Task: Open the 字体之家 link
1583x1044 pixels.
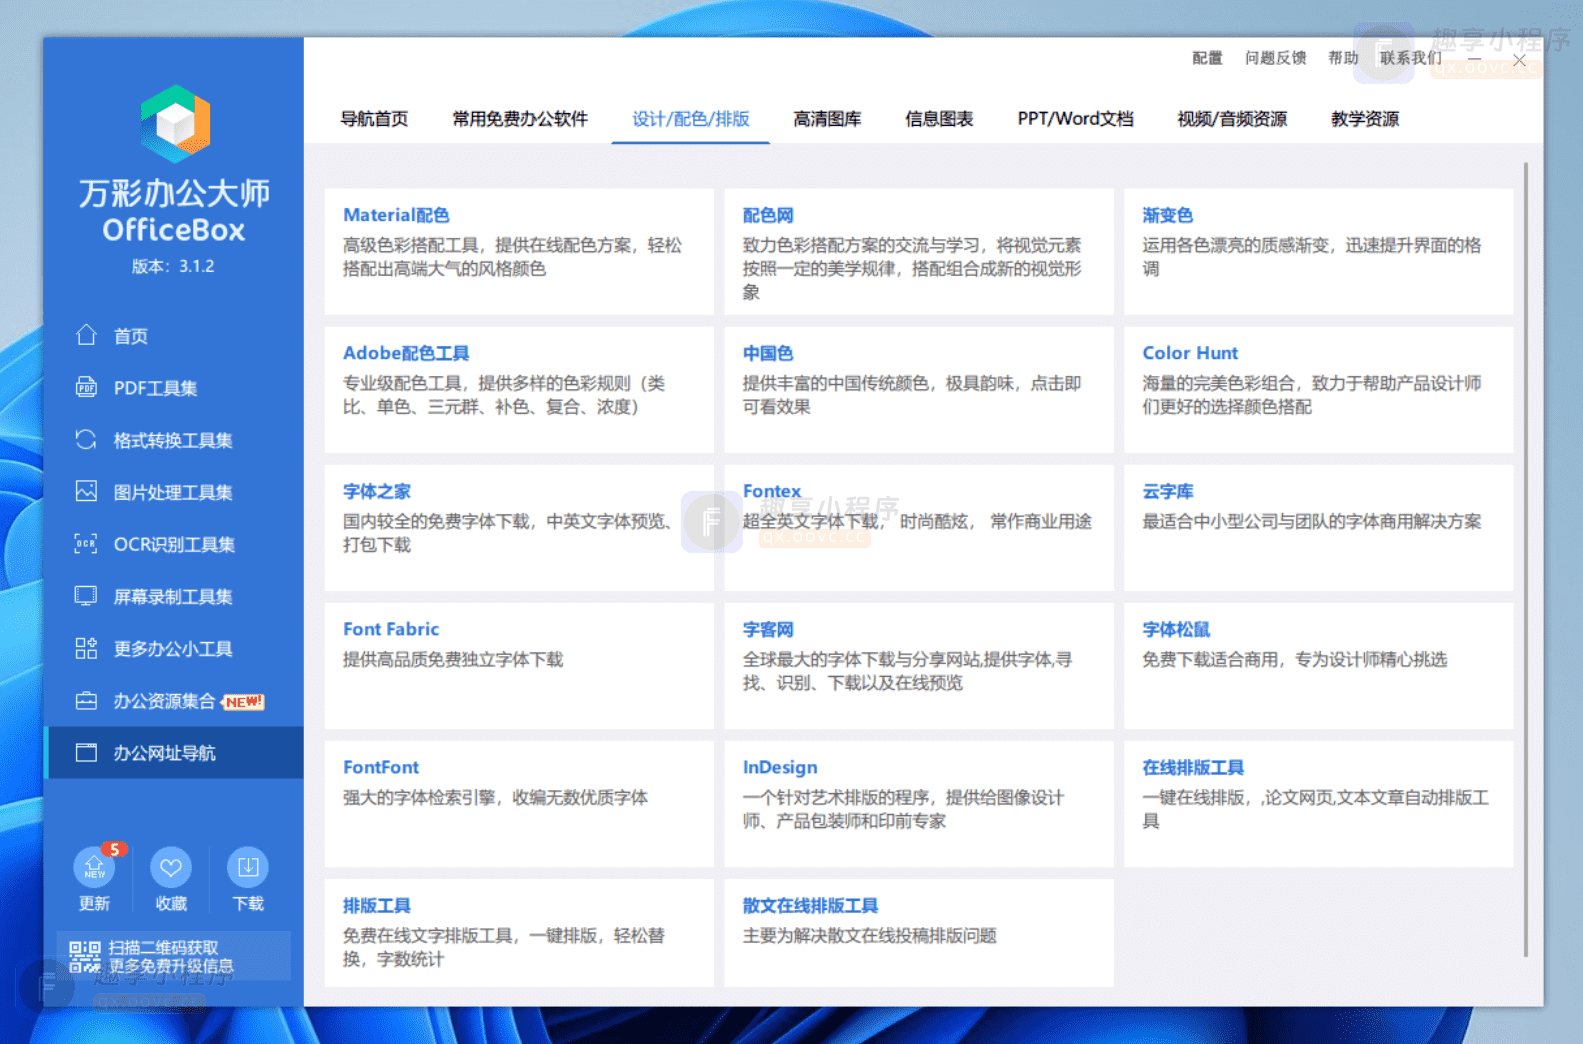Action: pyautogui.click(x=377, y=491)
